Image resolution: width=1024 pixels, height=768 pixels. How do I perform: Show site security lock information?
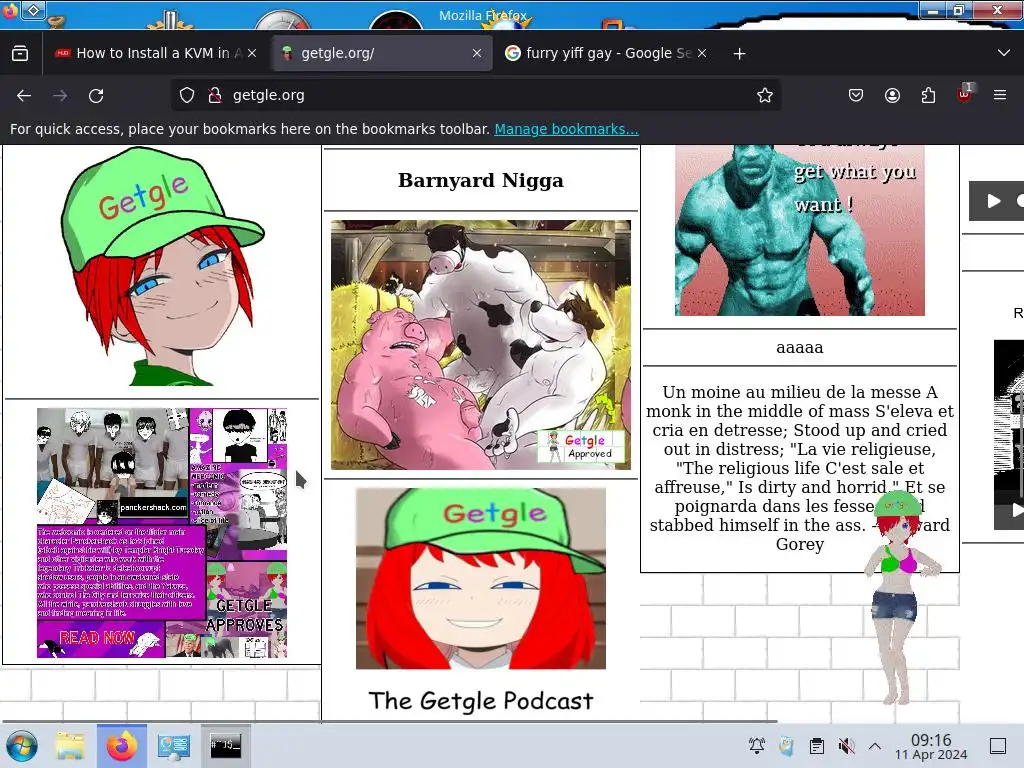(x=215, y=95)
